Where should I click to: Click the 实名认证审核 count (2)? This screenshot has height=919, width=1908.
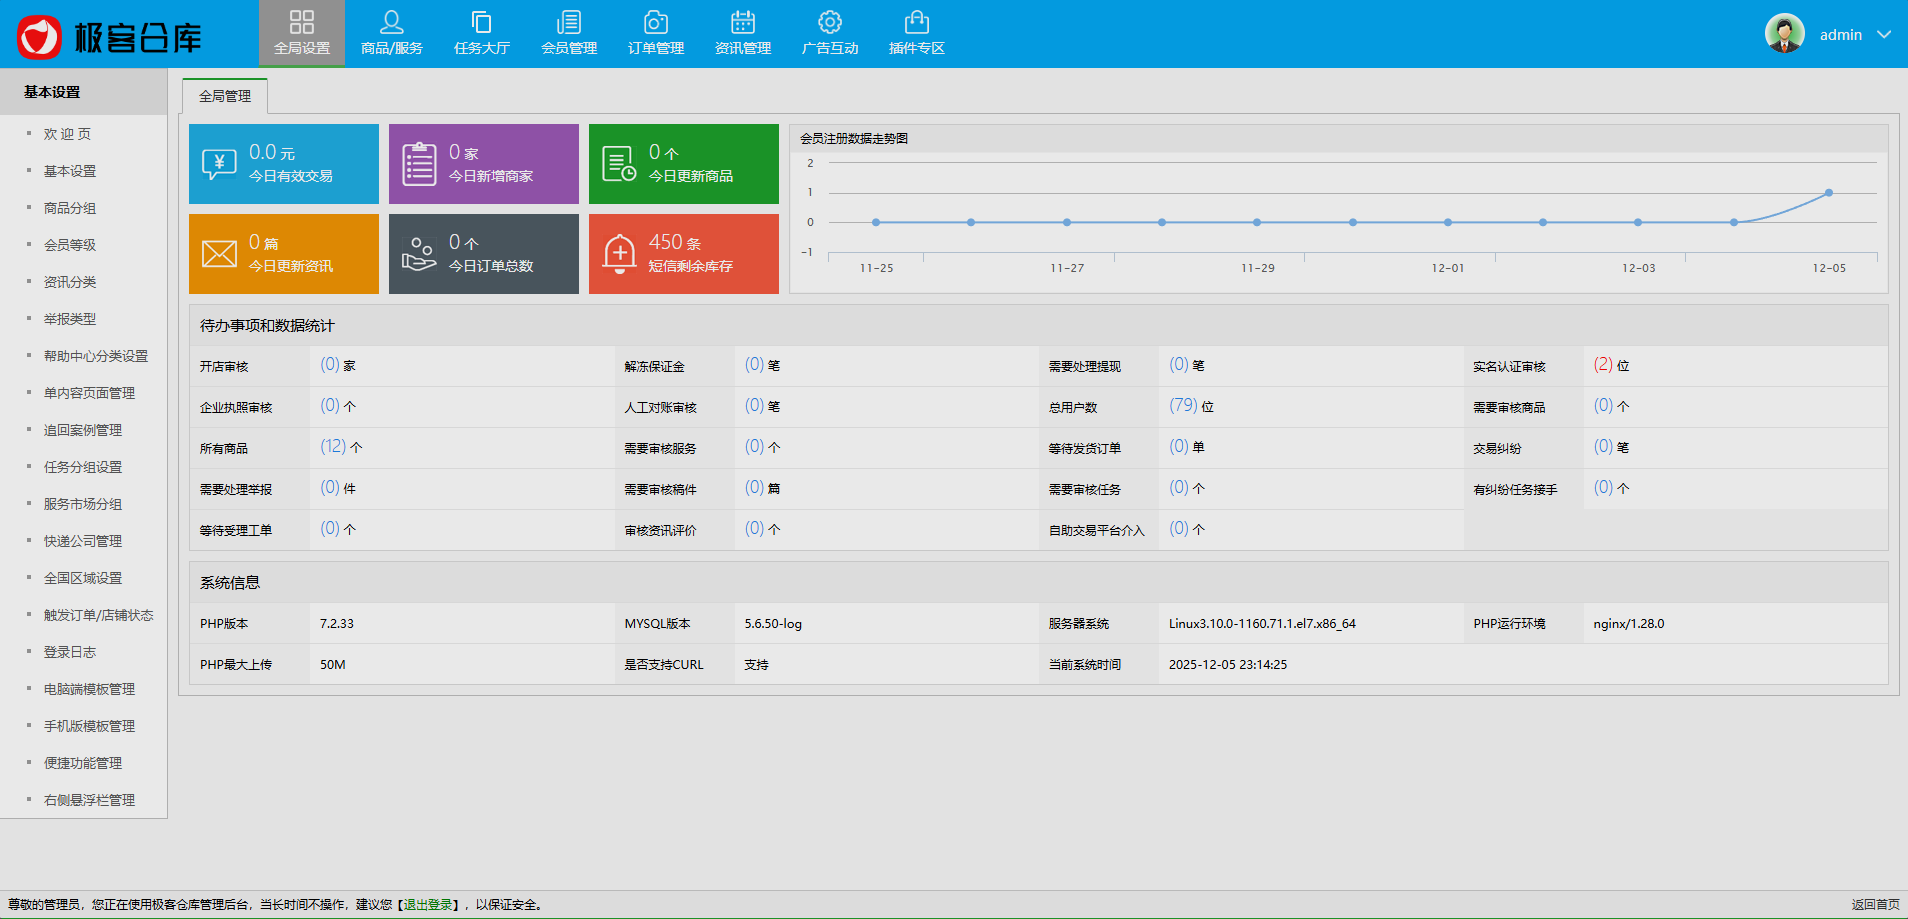pos(1602,365)
